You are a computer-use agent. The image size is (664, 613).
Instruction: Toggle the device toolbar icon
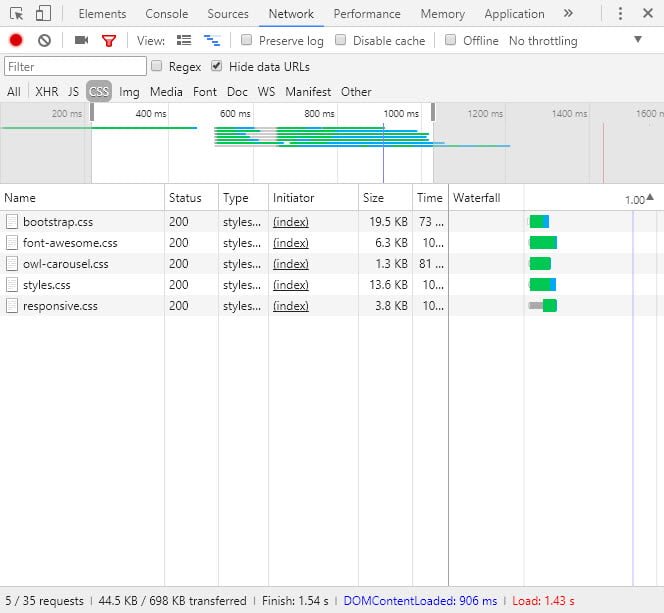[43, 14]
